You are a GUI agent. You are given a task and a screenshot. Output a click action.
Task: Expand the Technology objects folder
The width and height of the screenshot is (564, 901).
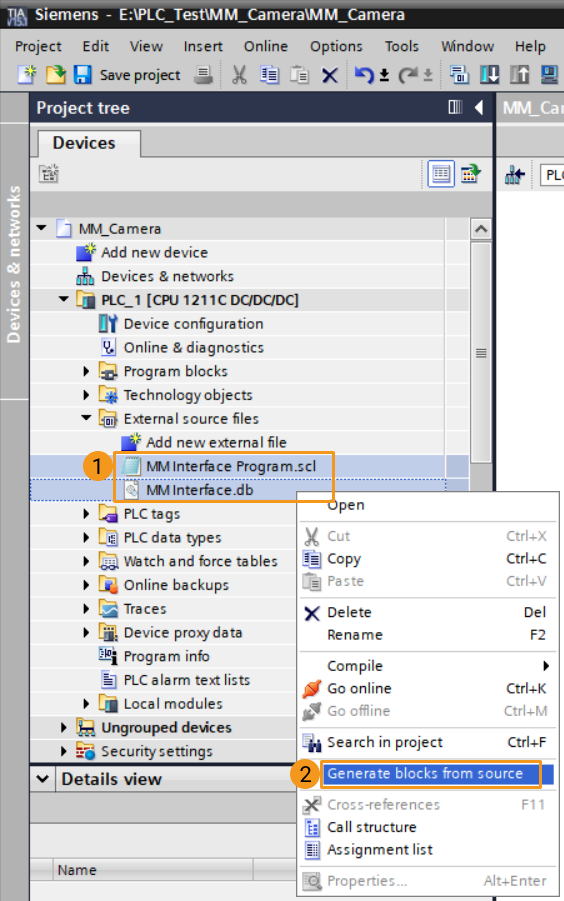point(86,395)
